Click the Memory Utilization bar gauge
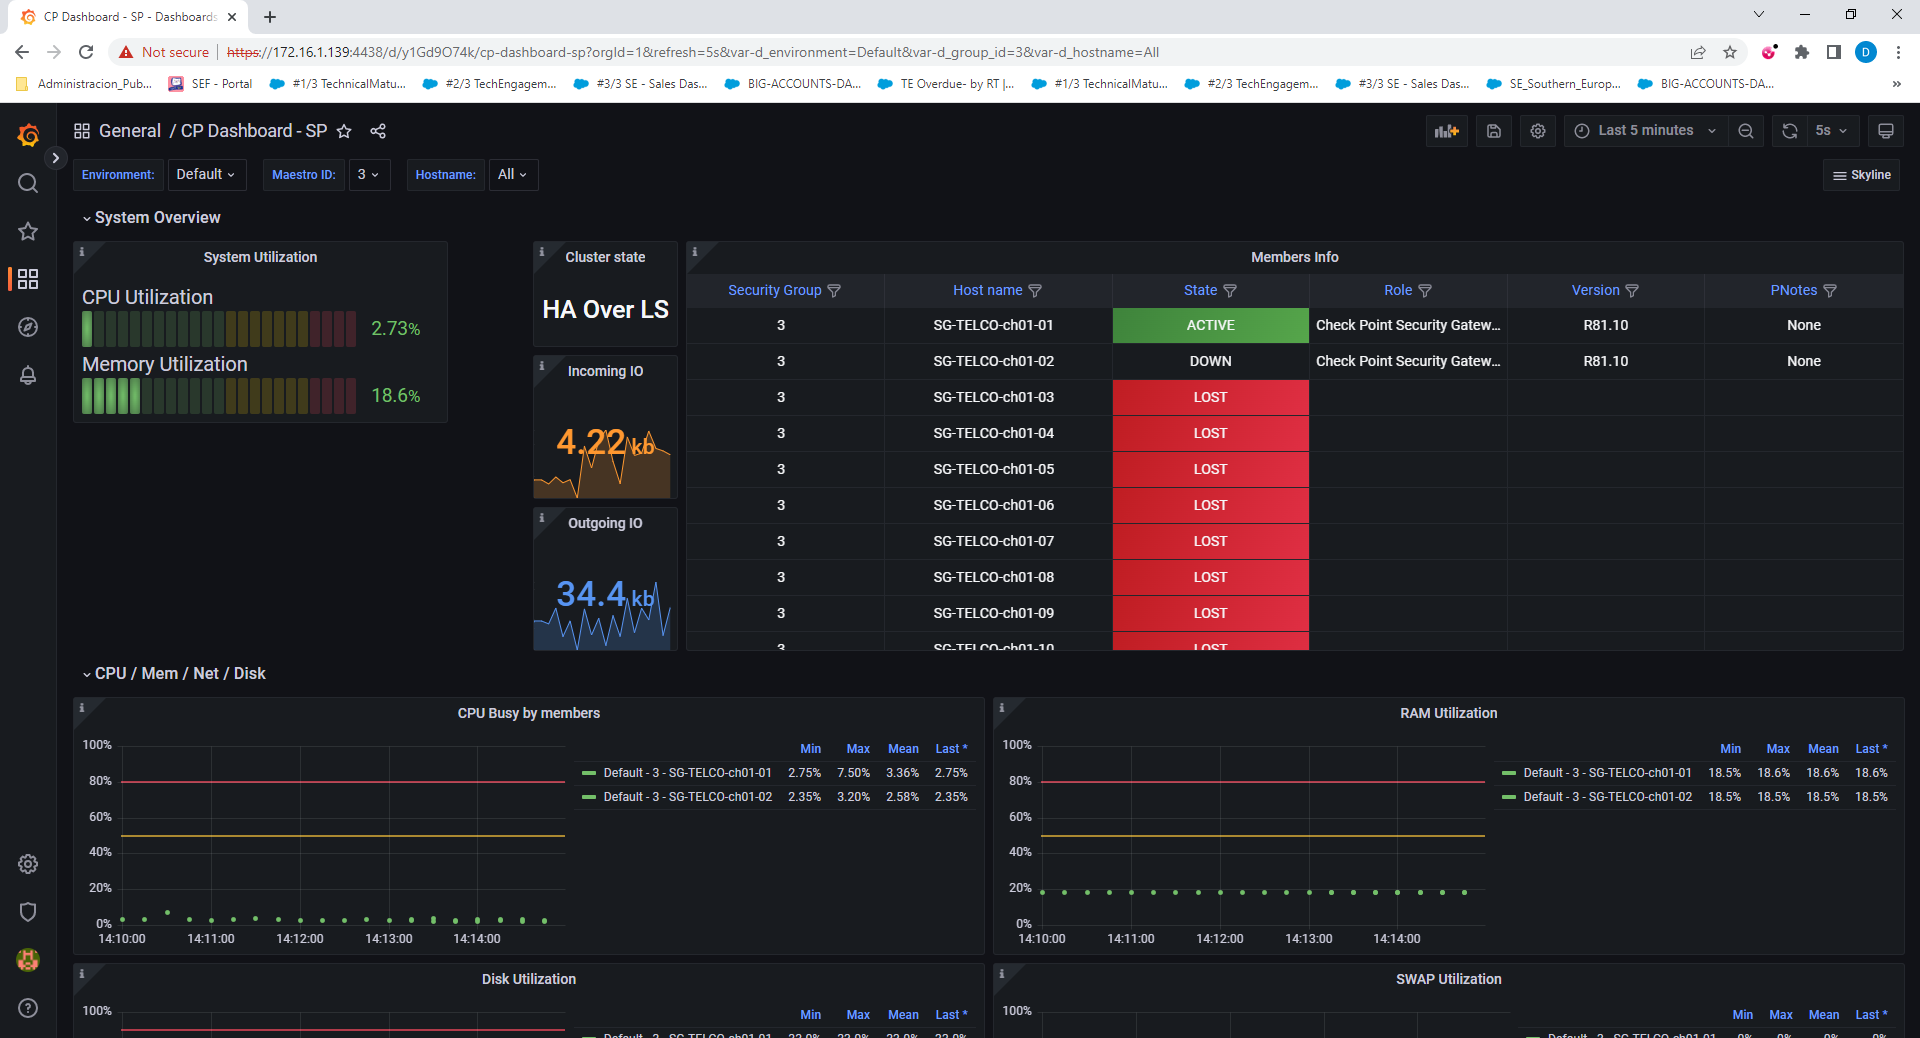1920x1038 pixels. [219, 396]
